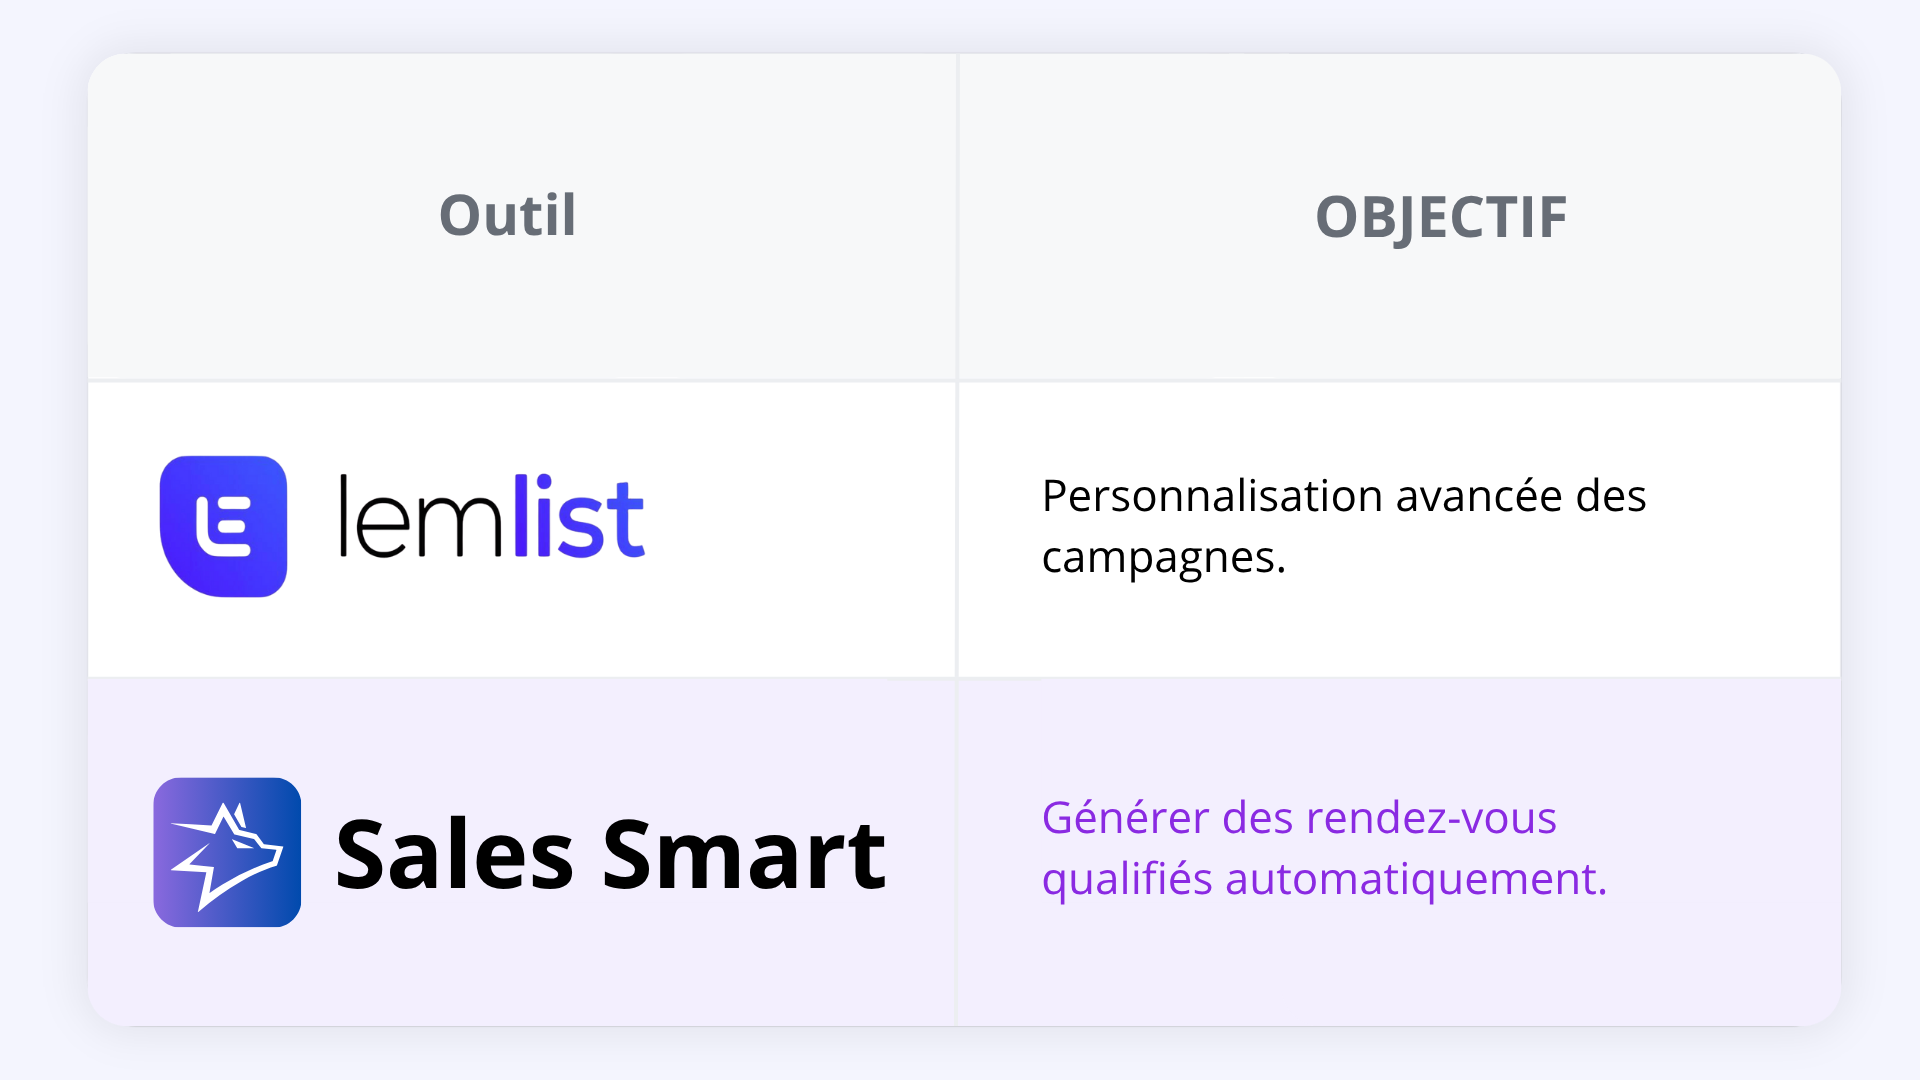Click the white E letter inside lemlist icon

pos(223,526)
